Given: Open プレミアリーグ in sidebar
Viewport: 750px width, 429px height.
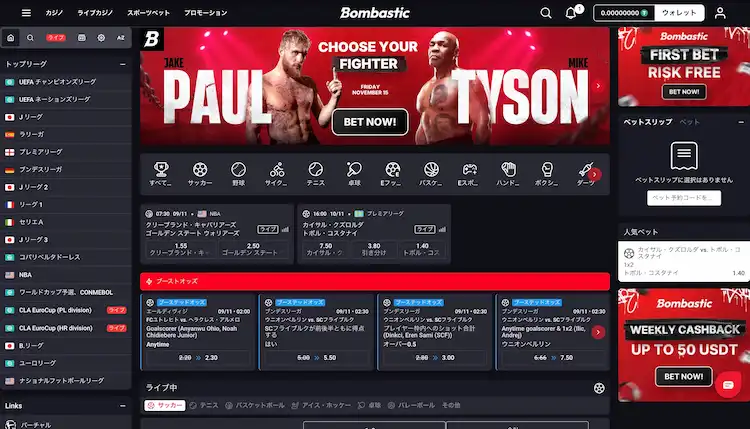Looking at the screenshot, I should point(66,152).
